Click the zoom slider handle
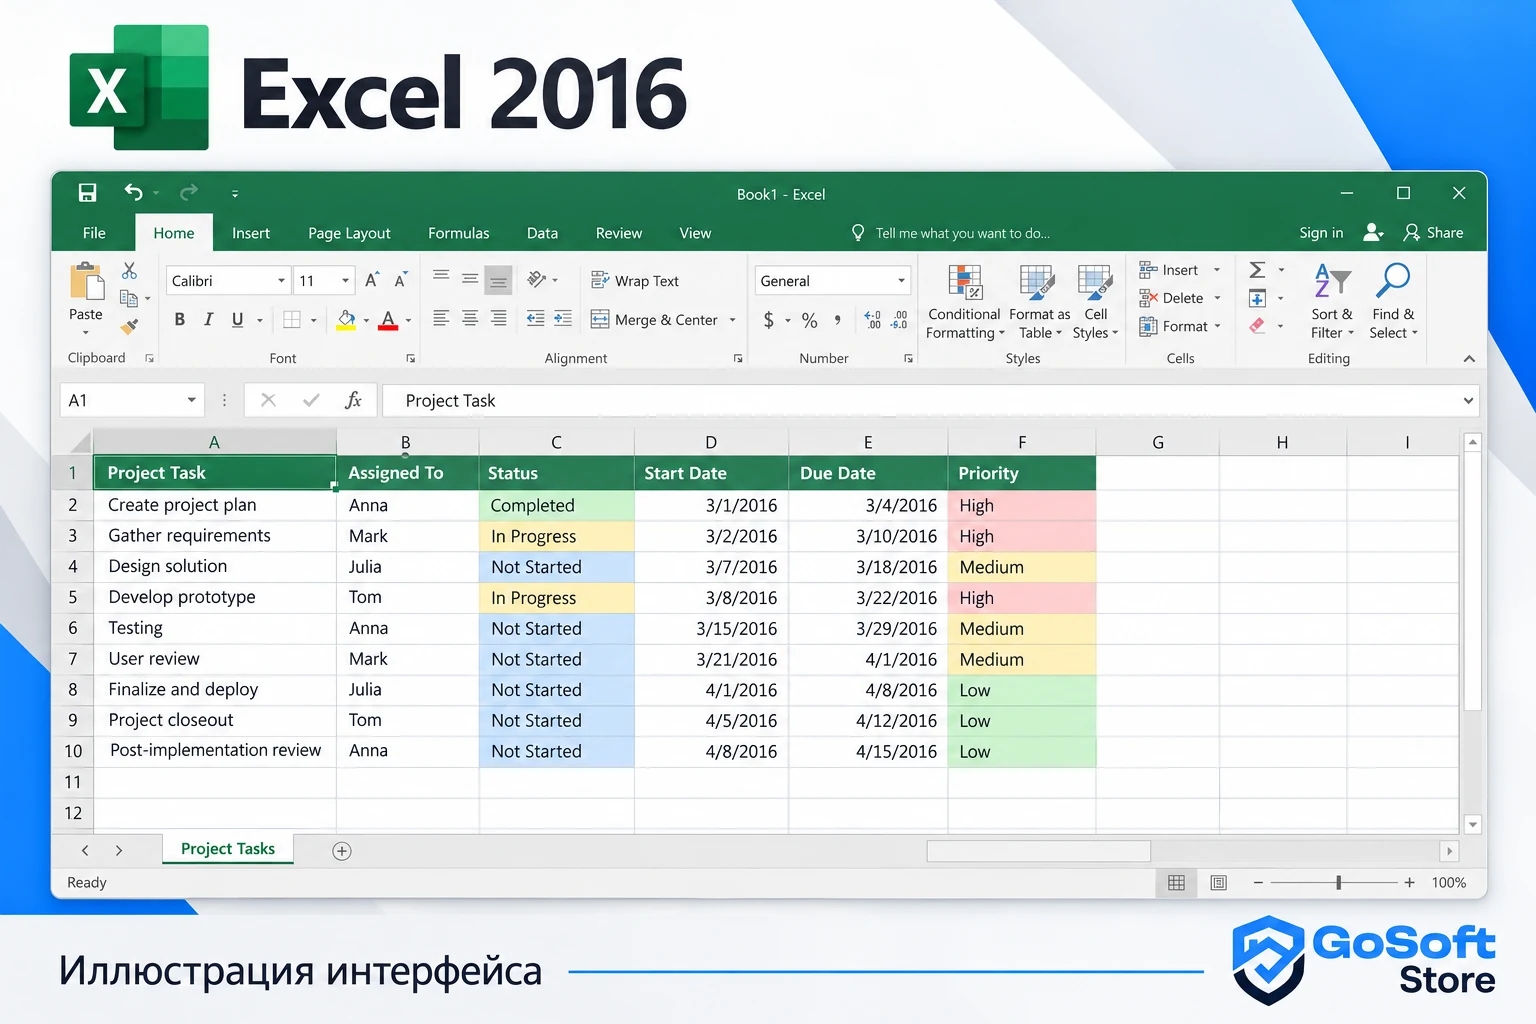The image size is (1536, 1024). 1338,882
